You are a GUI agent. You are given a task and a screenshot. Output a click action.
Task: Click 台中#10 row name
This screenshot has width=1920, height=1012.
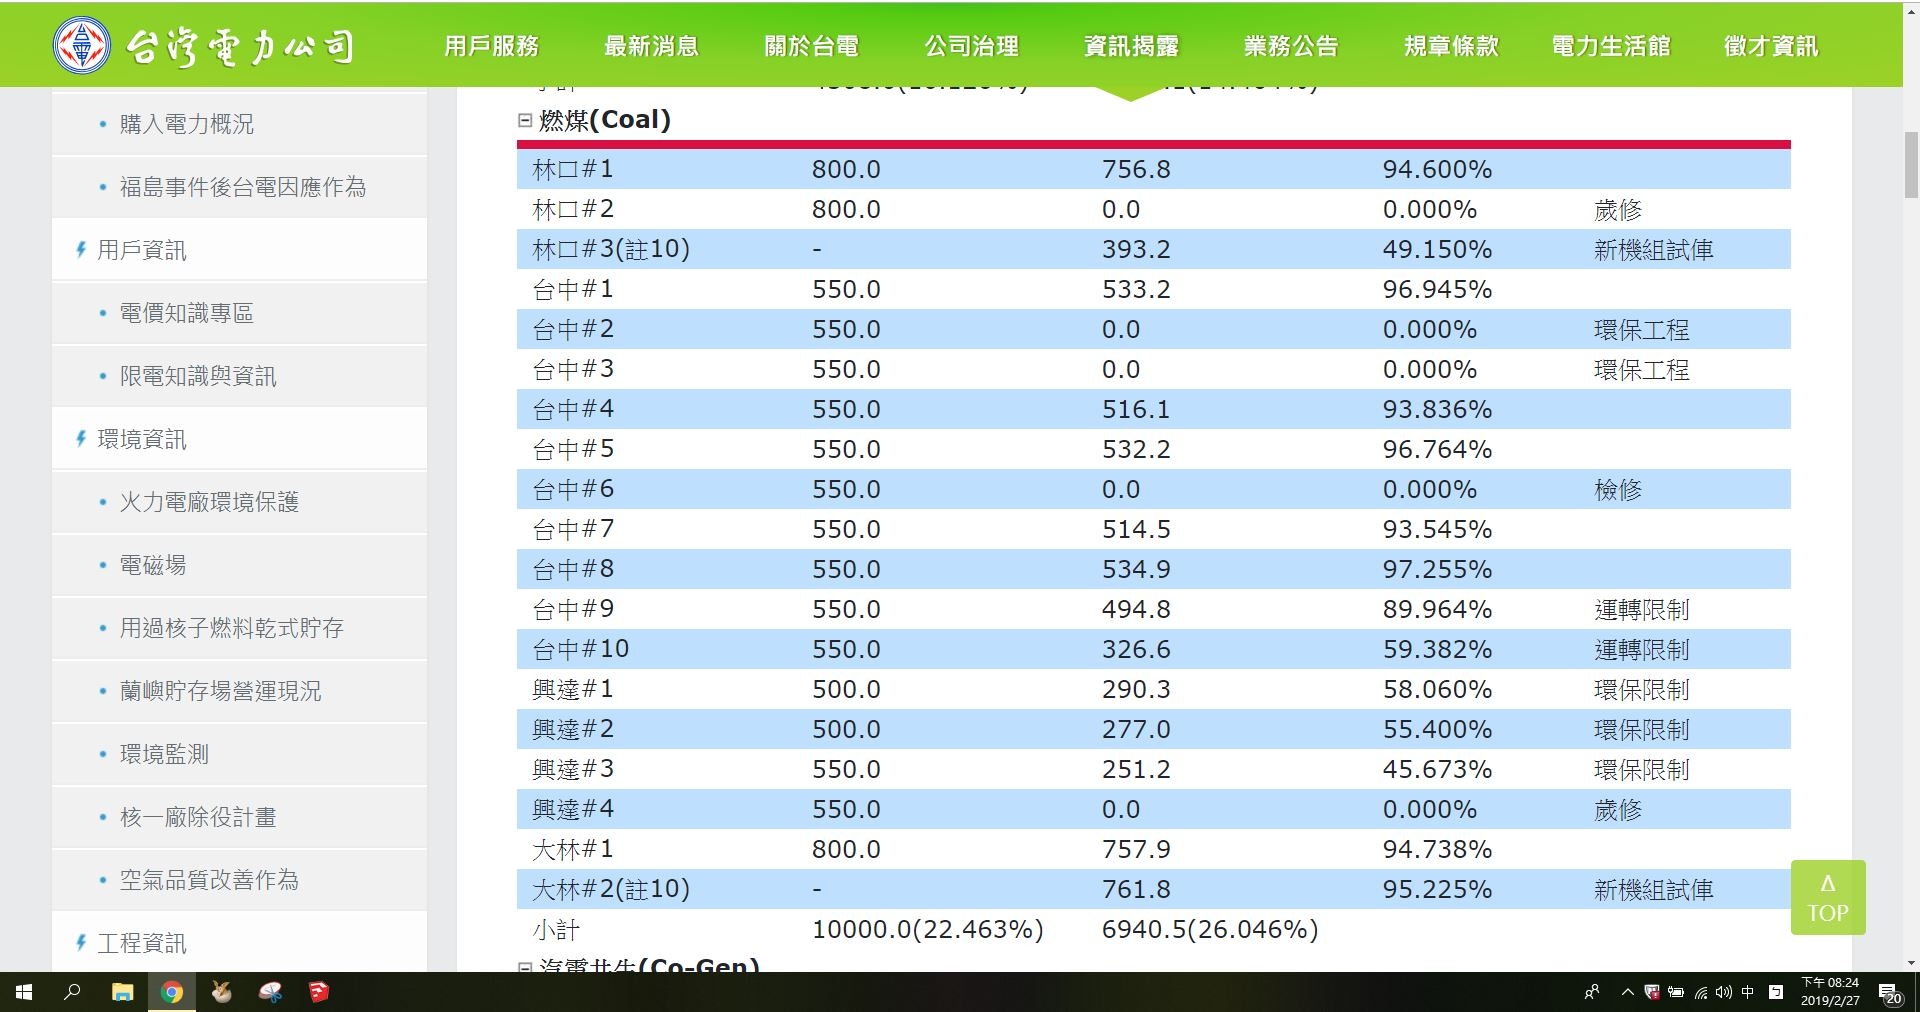(x=580, y=649)
